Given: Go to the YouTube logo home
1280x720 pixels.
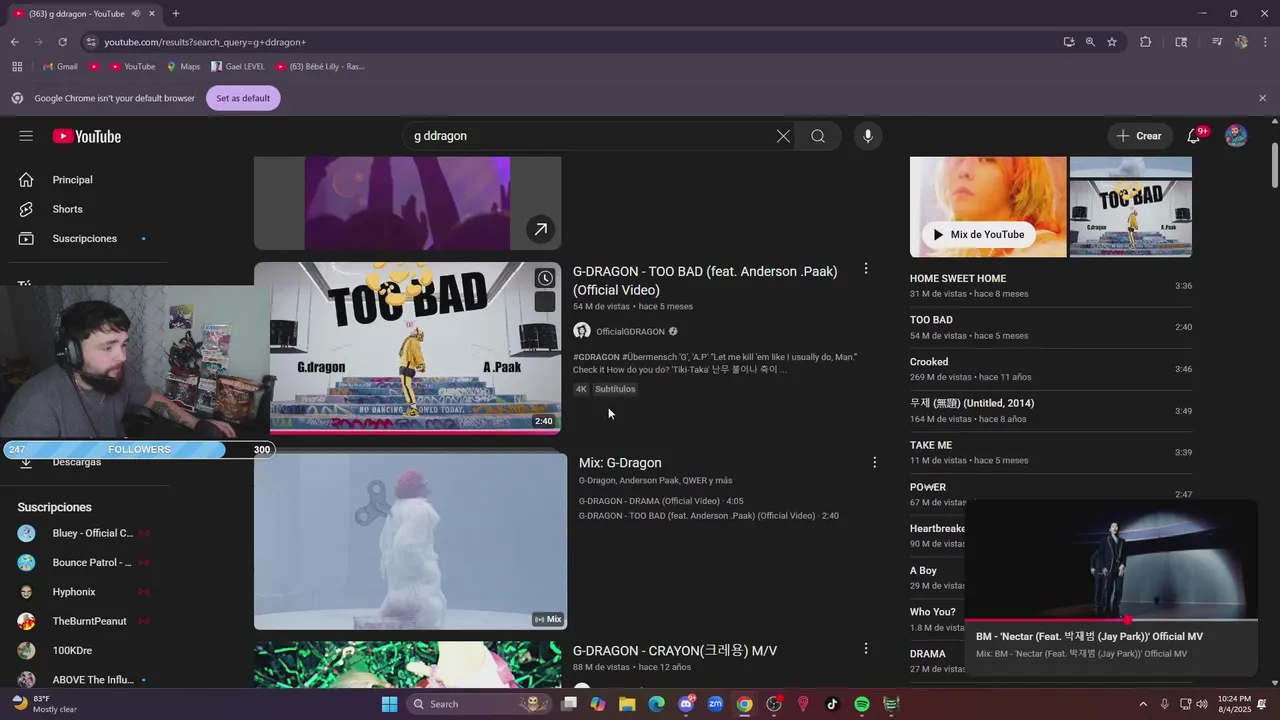Looking at the screenshot, I should 87,136.
